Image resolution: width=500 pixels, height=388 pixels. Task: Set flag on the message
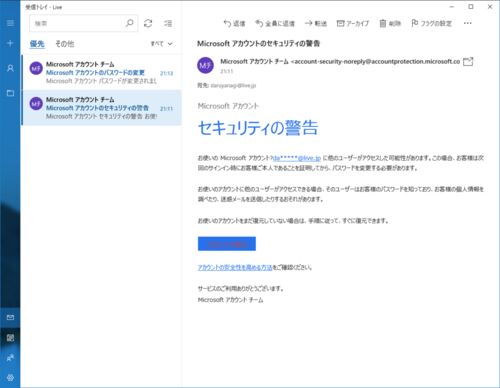tap(432, 23)
